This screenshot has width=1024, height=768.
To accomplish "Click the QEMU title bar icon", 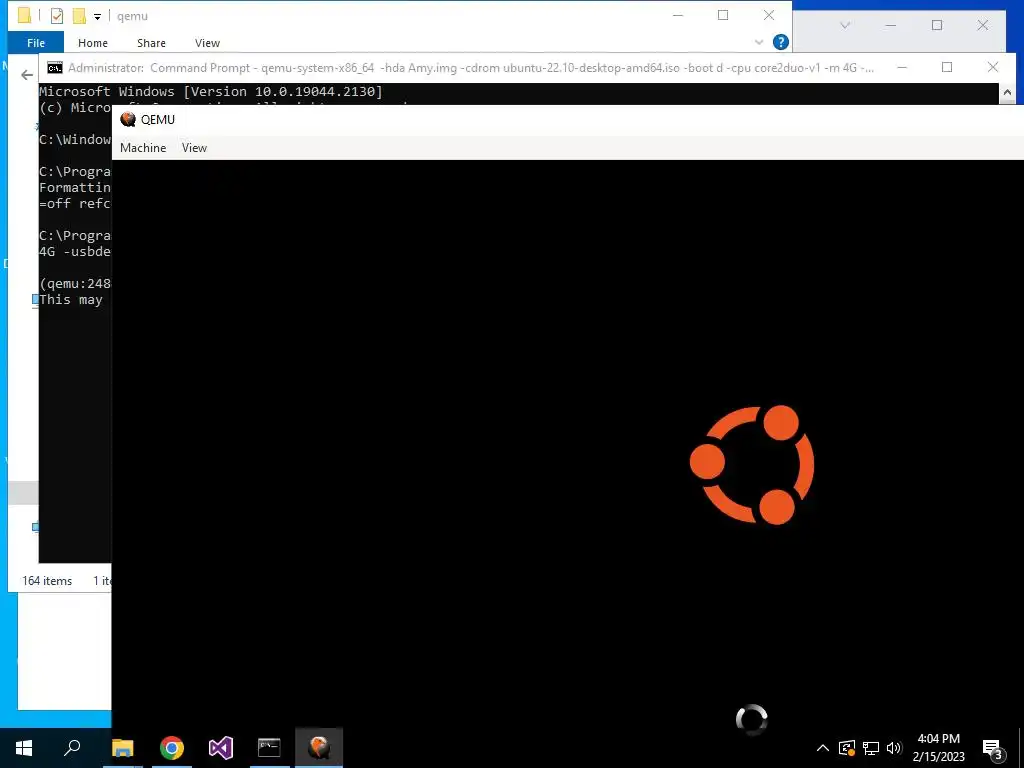I will coord(128,120).
